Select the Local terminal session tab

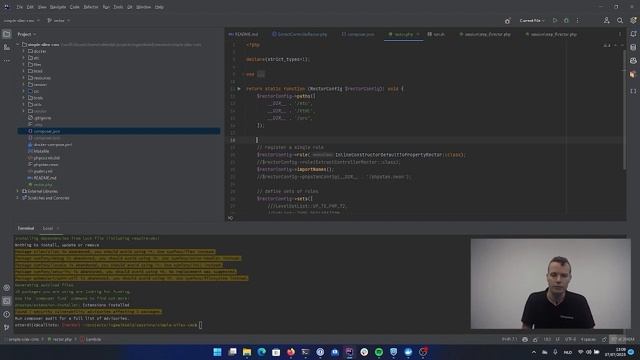point(48,228)
